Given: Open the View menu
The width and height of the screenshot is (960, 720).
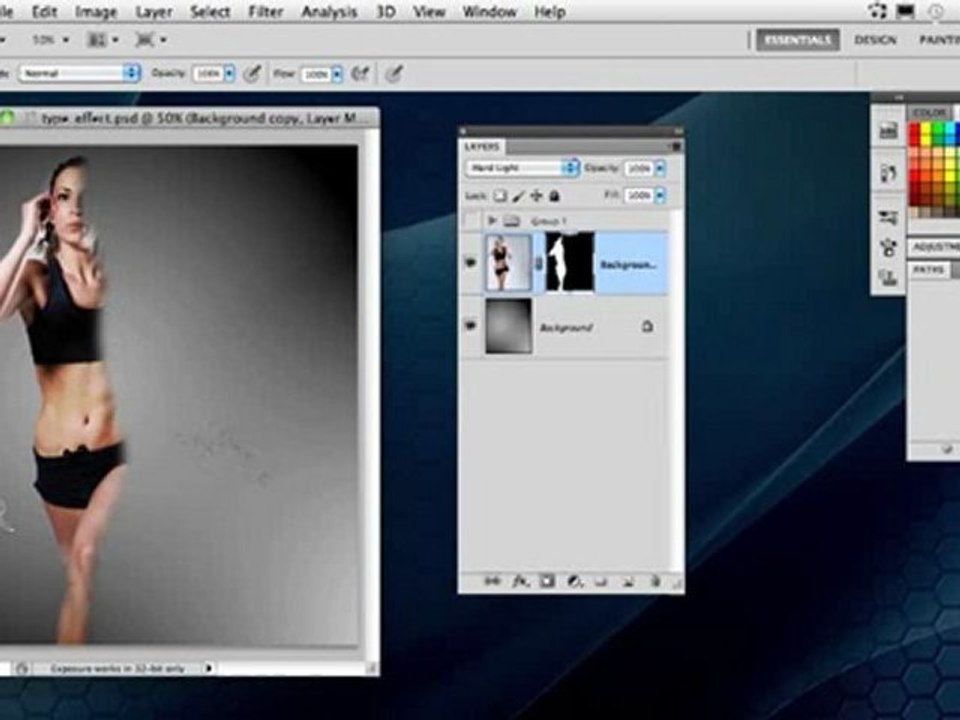Looking at the screenshot, I should [x=429, y=12].
